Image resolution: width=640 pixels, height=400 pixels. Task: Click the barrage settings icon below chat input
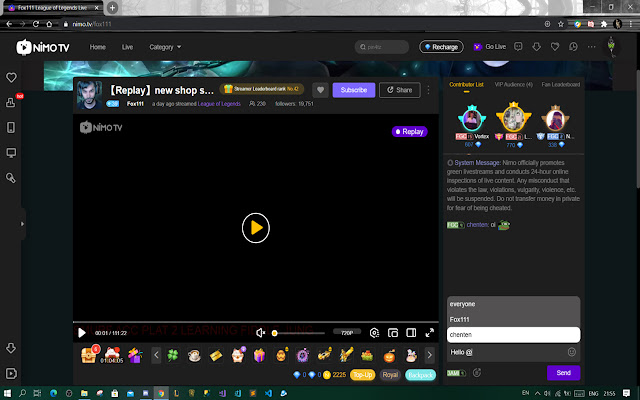coord(477,373)
